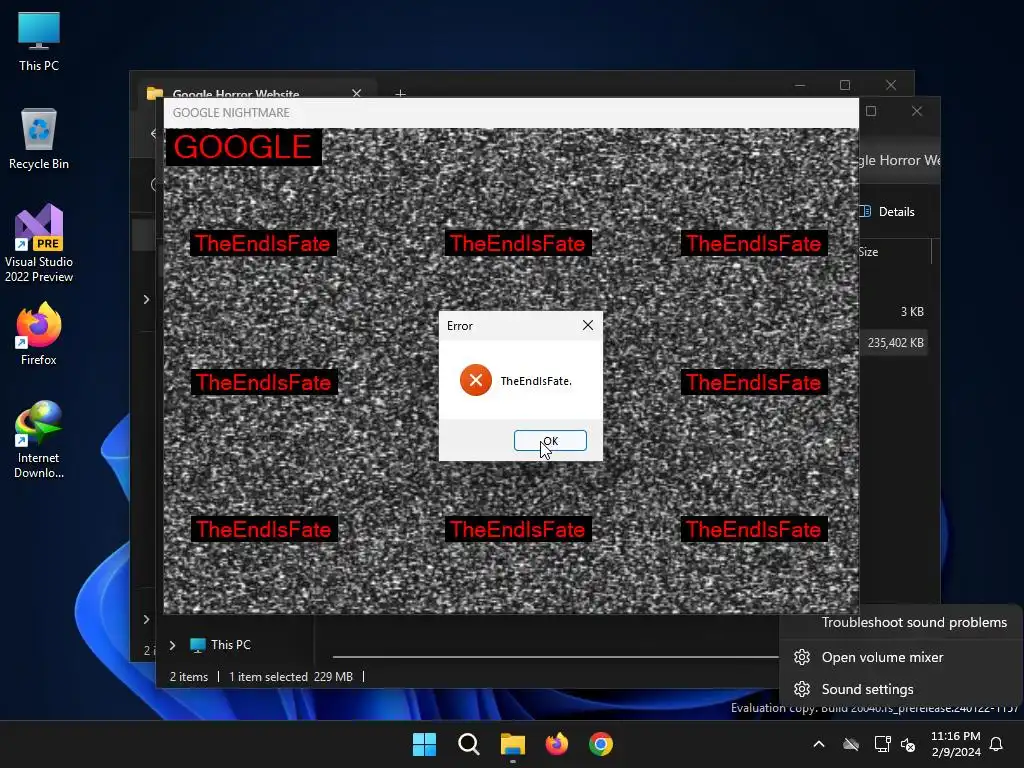Open the Windows Start menu
This screenshot has height=768, width=1024.
(x=424, y=744)
